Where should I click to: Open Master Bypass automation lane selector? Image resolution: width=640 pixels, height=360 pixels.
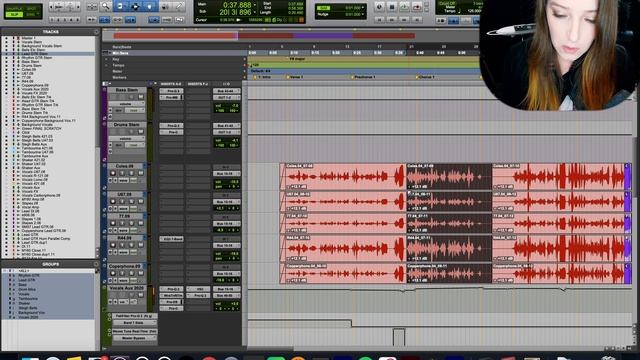point(135,338)
